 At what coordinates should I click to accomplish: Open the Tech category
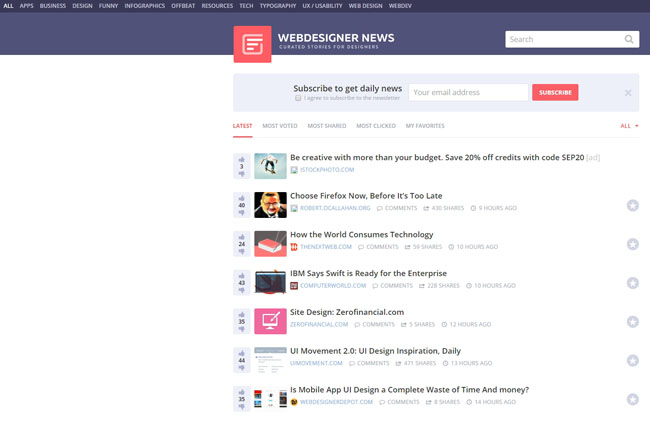(x=246, y=6)
